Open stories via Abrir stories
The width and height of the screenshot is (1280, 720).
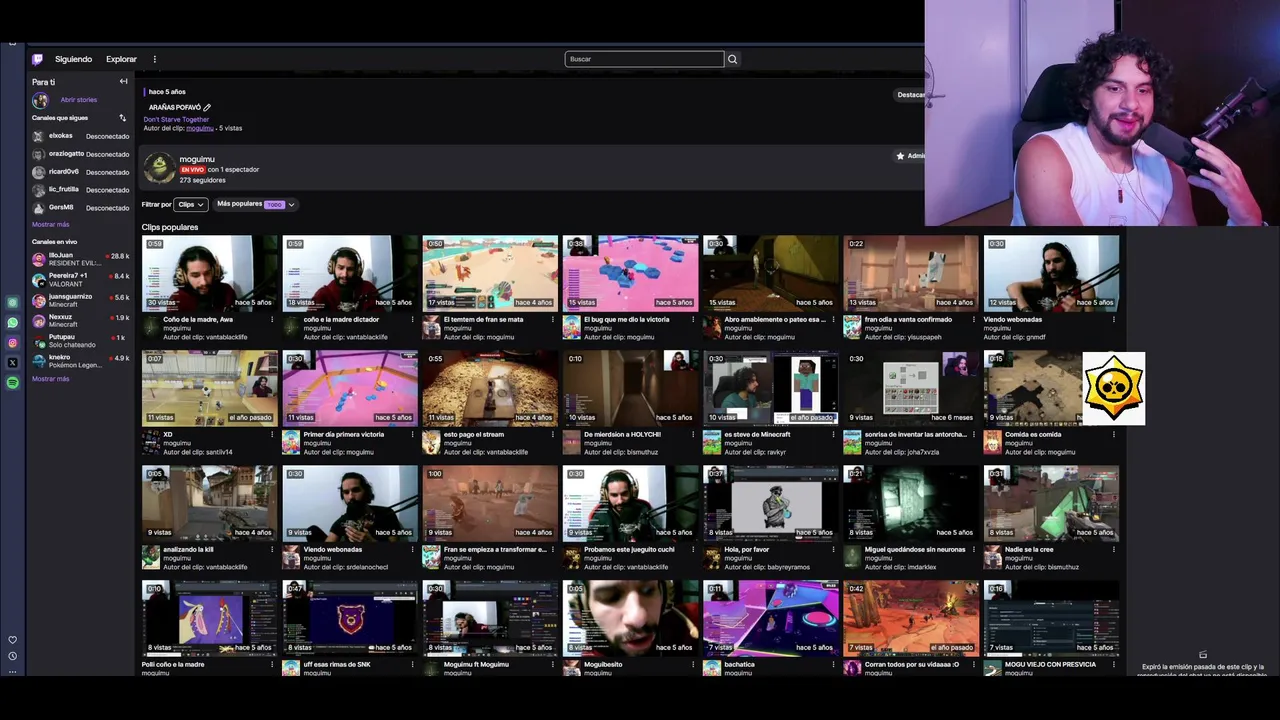point(78,100)
